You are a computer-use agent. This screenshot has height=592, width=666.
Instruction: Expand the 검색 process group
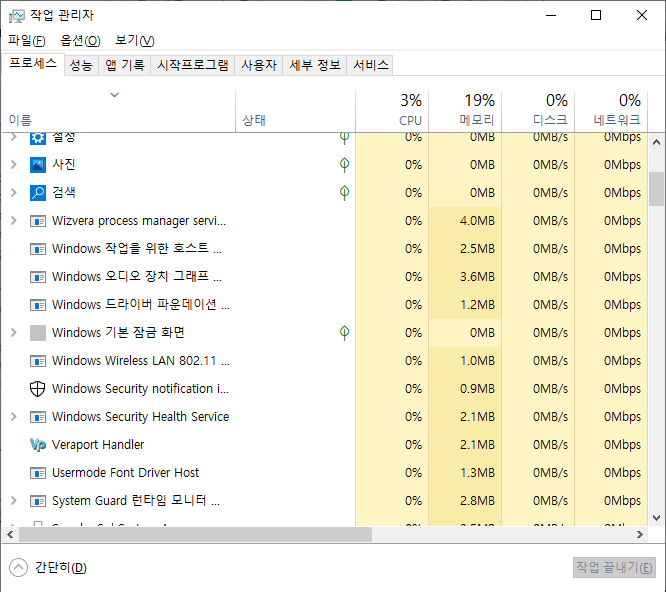click(x=14, y=193)
